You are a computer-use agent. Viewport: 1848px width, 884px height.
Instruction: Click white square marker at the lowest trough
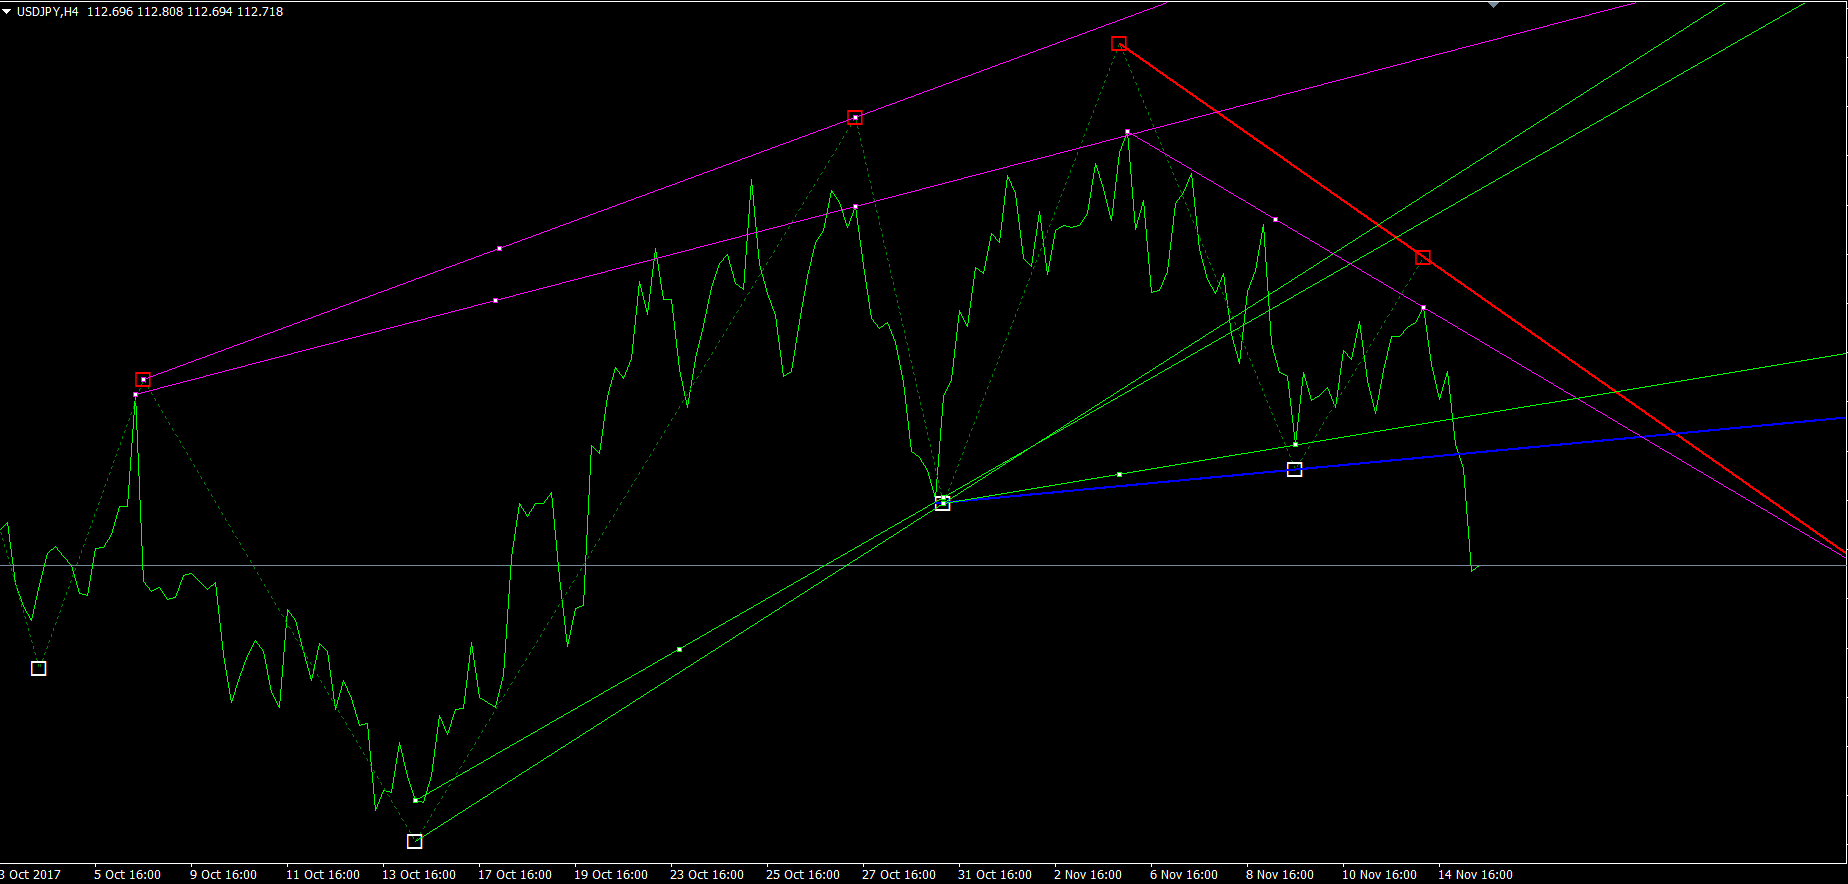coord(415,841)
